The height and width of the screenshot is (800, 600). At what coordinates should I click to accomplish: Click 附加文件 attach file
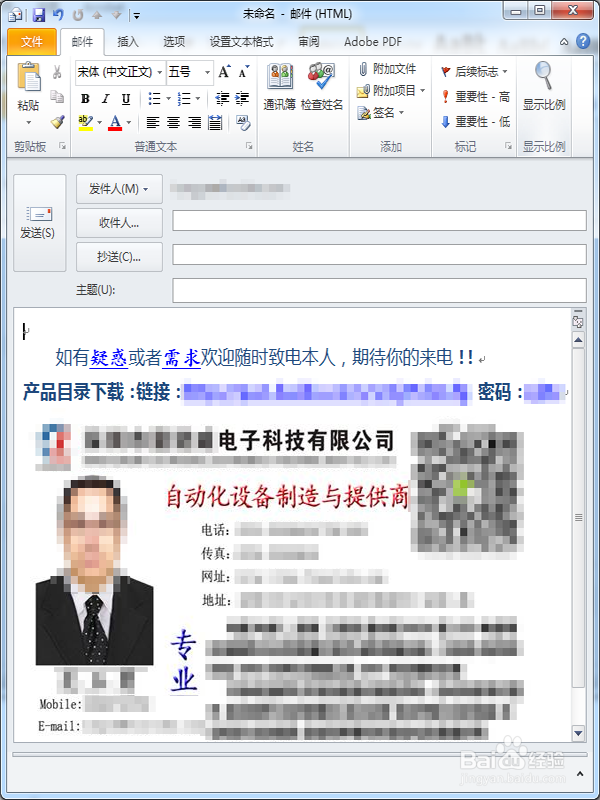point(387,68)
